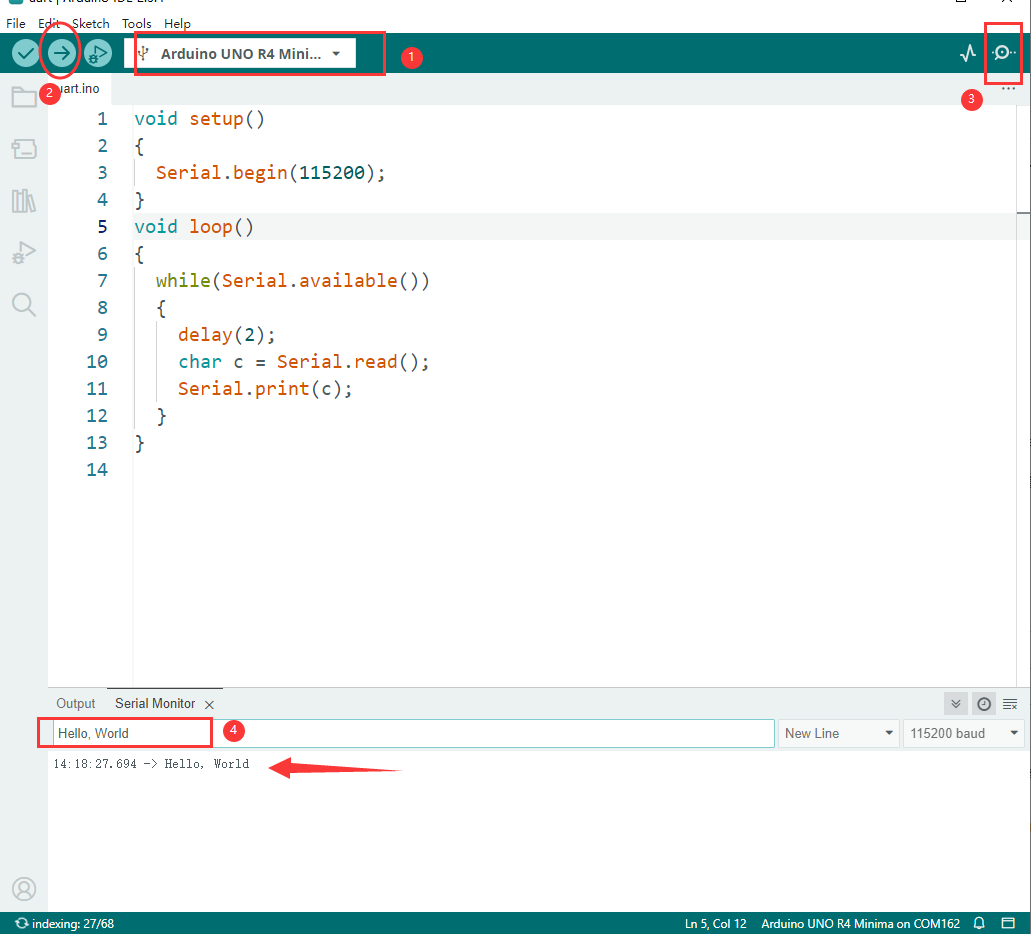Click the Serial.print(c); code line
This screenshot has height=934, width=1031.
click(265, 389)
